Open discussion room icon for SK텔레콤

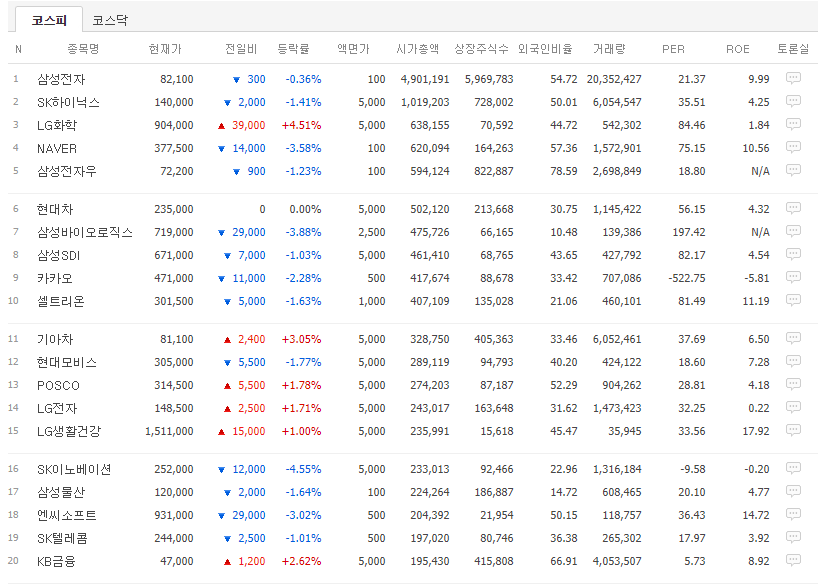click(x=793, y=538)
